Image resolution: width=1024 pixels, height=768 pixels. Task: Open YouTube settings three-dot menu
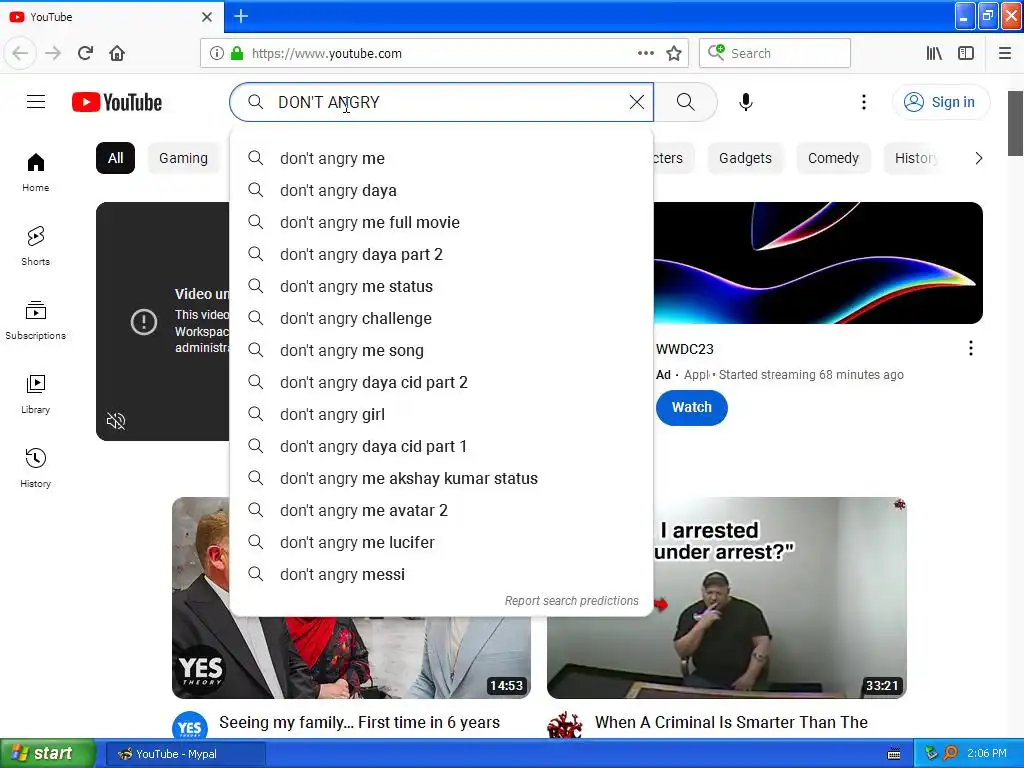click(x=863, y=102)
